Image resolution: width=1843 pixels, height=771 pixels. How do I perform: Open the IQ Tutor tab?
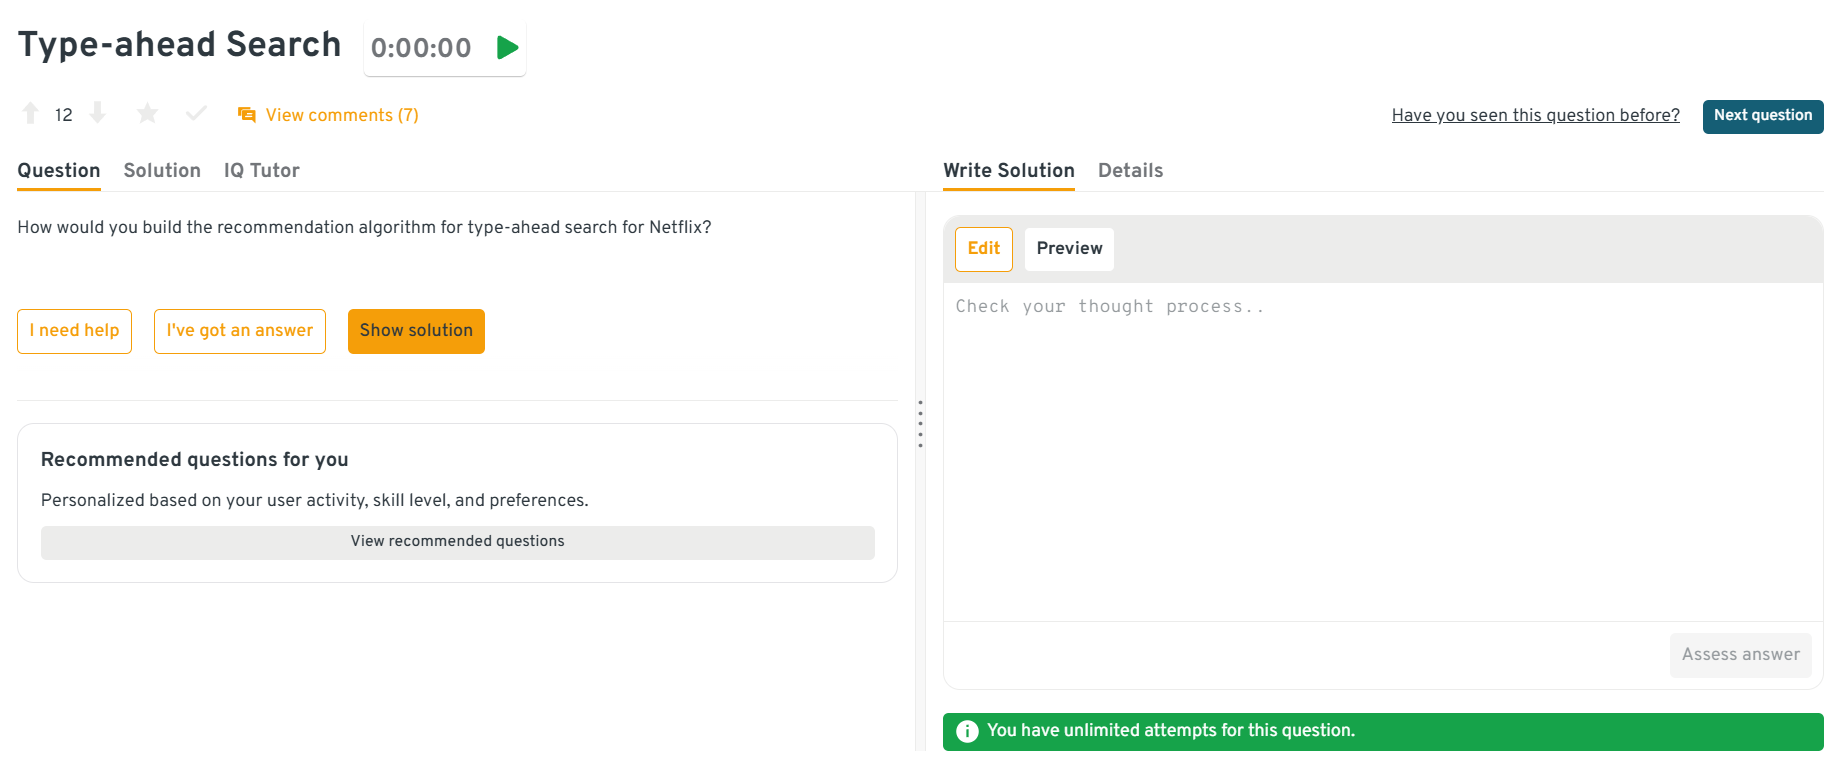[x=261, y=170]
